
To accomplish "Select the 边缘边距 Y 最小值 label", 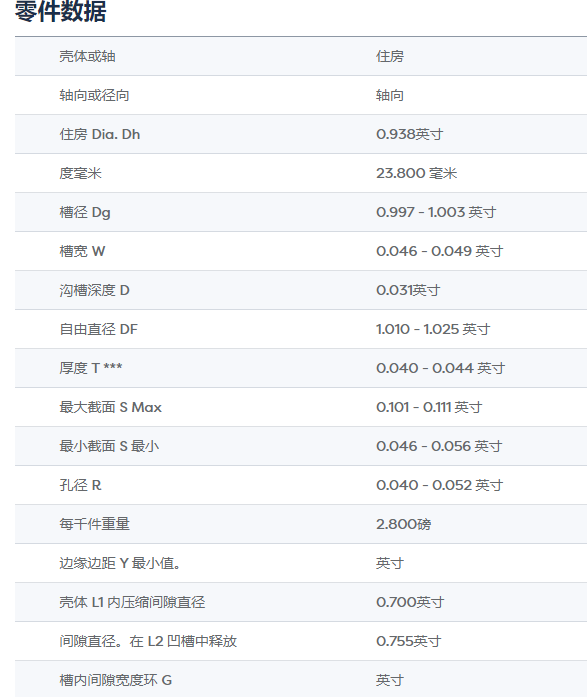I will click(x=120, y=563).
